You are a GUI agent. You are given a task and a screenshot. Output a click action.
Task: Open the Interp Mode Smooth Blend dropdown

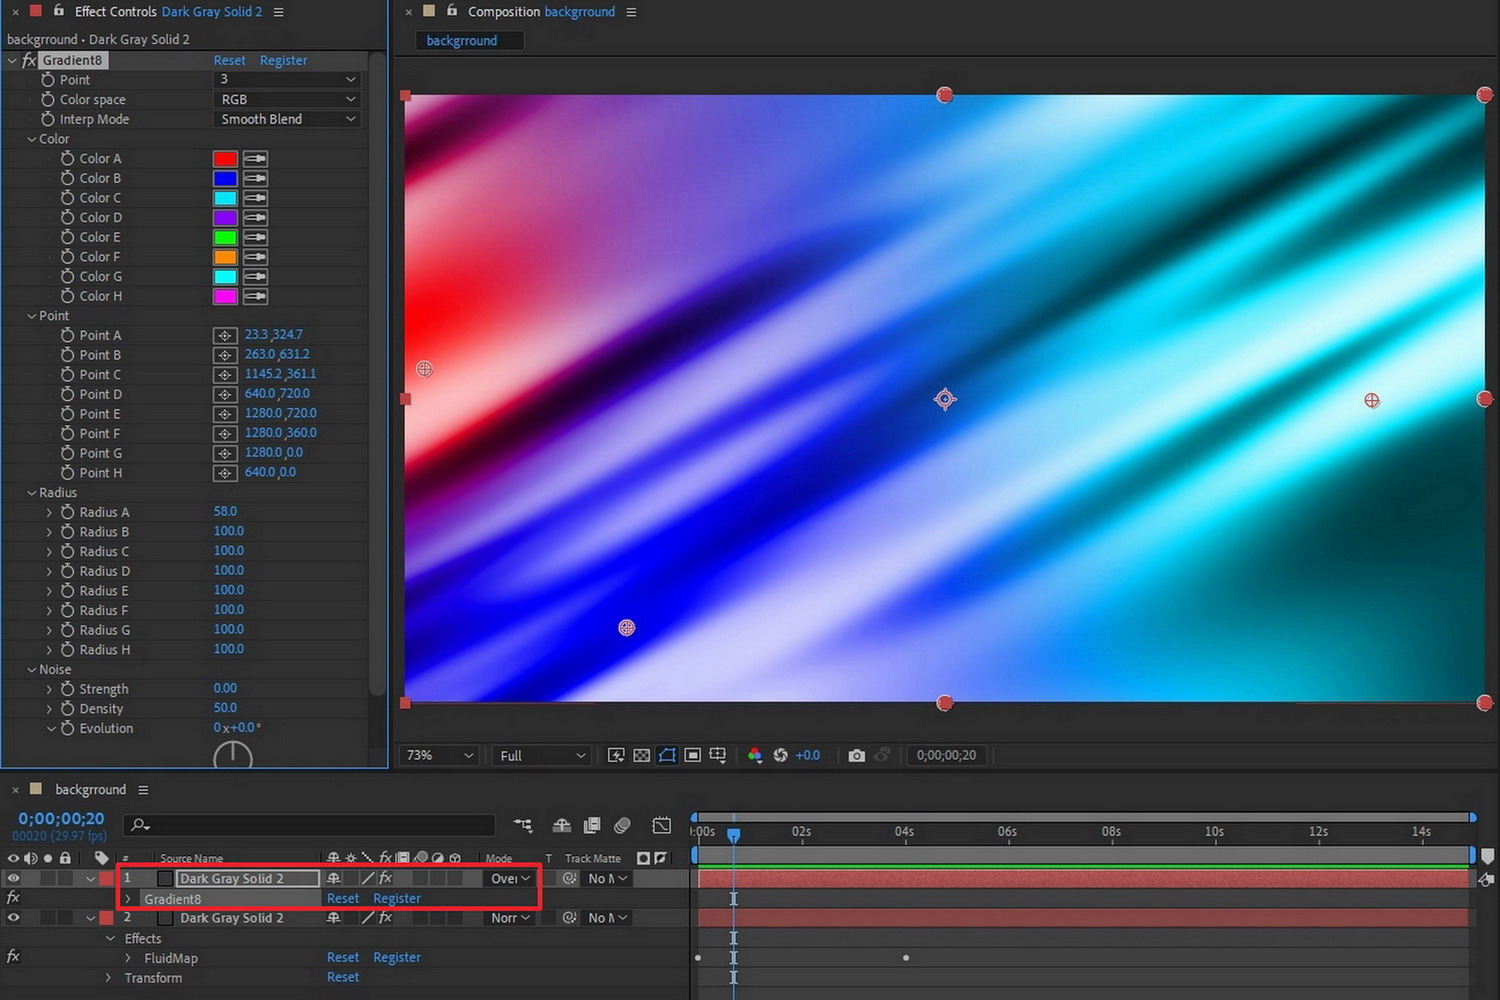(x=287, y=119)
